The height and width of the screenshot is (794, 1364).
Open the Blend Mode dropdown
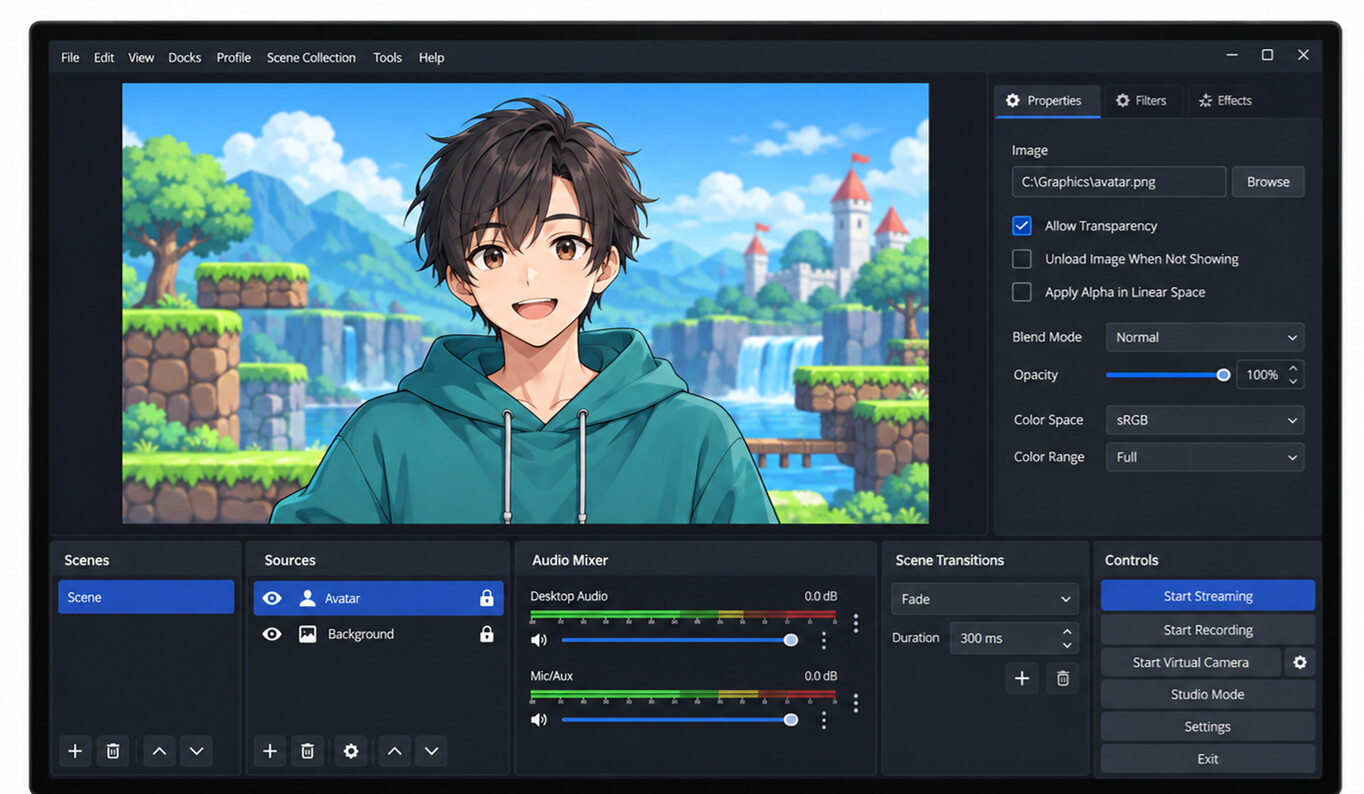coord(1205,337)
